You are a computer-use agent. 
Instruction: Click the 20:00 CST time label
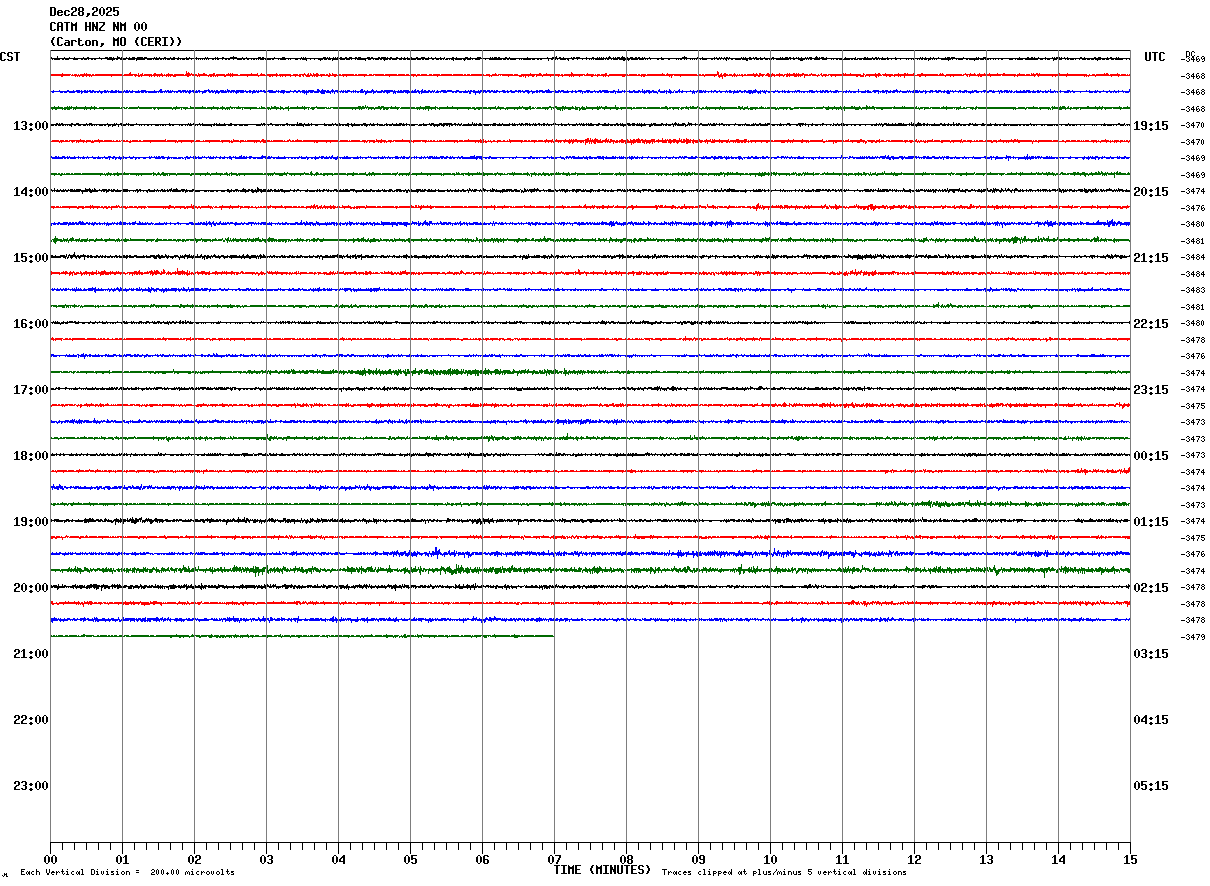click(x=30, y=588)
